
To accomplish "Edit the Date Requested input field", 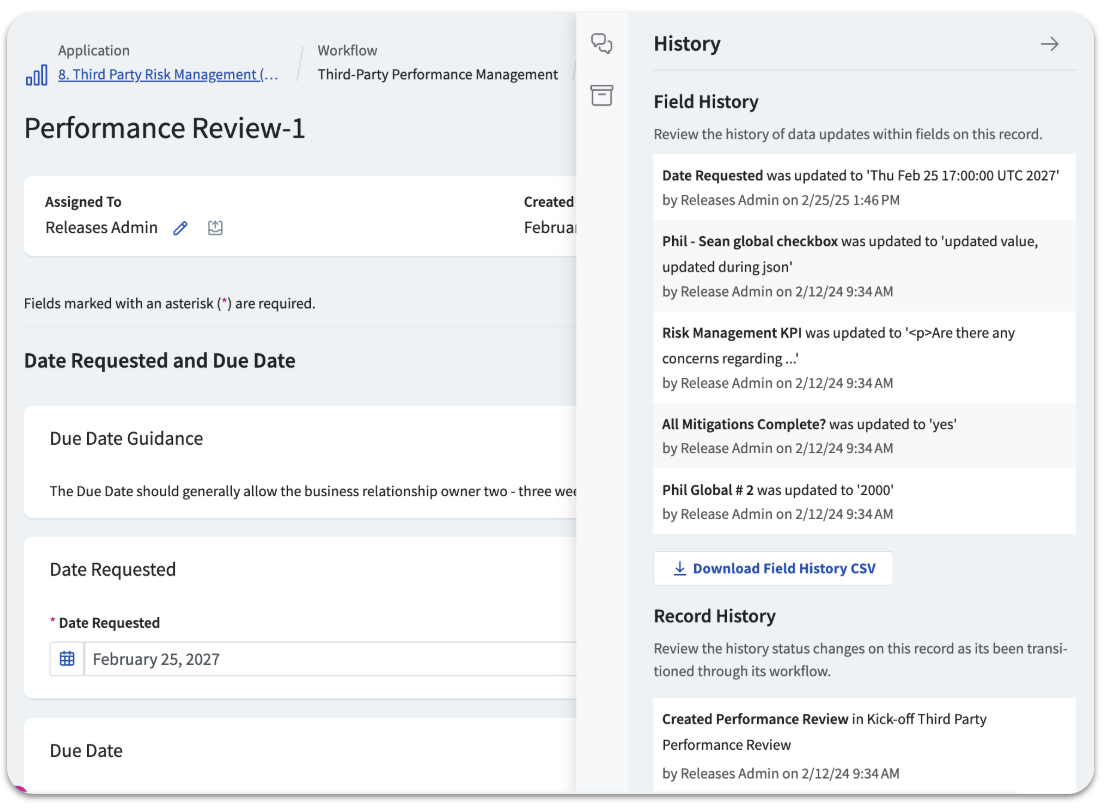I will coord(330,659).
